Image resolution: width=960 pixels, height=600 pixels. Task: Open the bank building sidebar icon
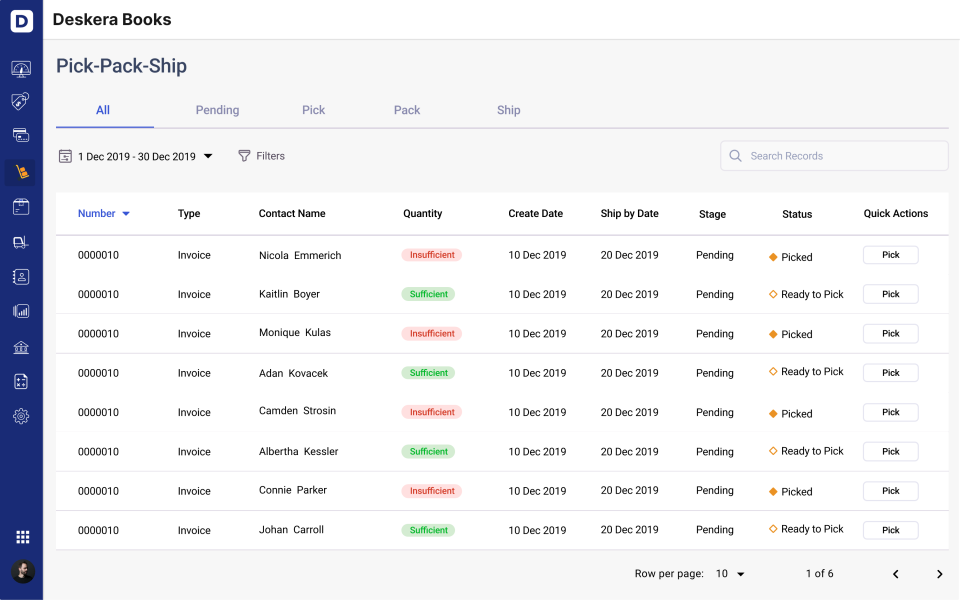point(21,347)
